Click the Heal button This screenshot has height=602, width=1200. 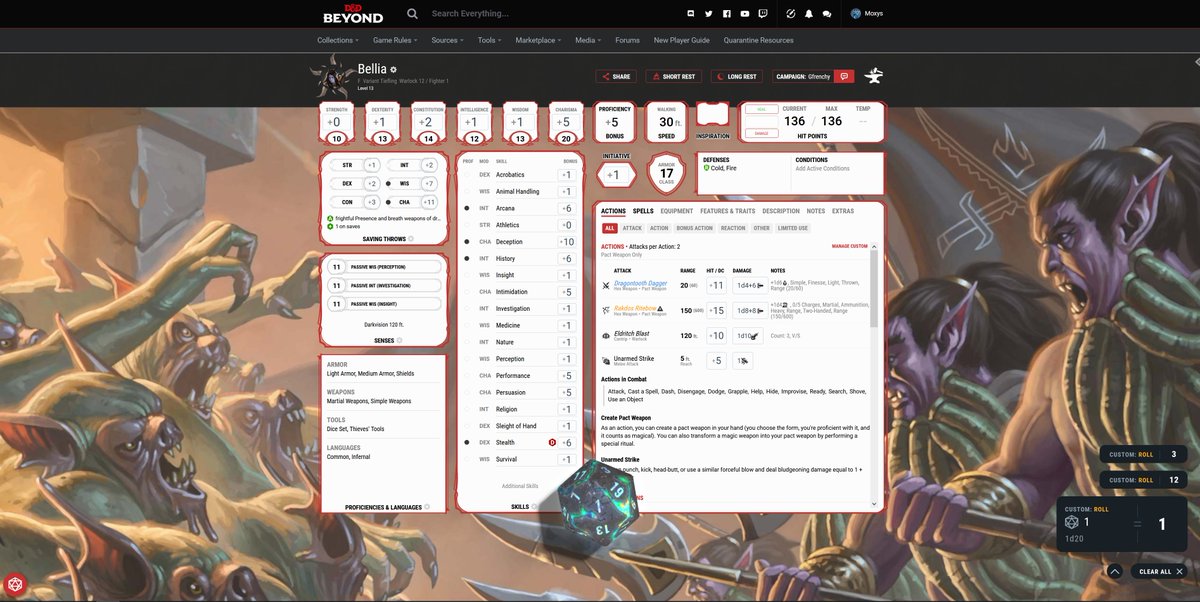762,109
